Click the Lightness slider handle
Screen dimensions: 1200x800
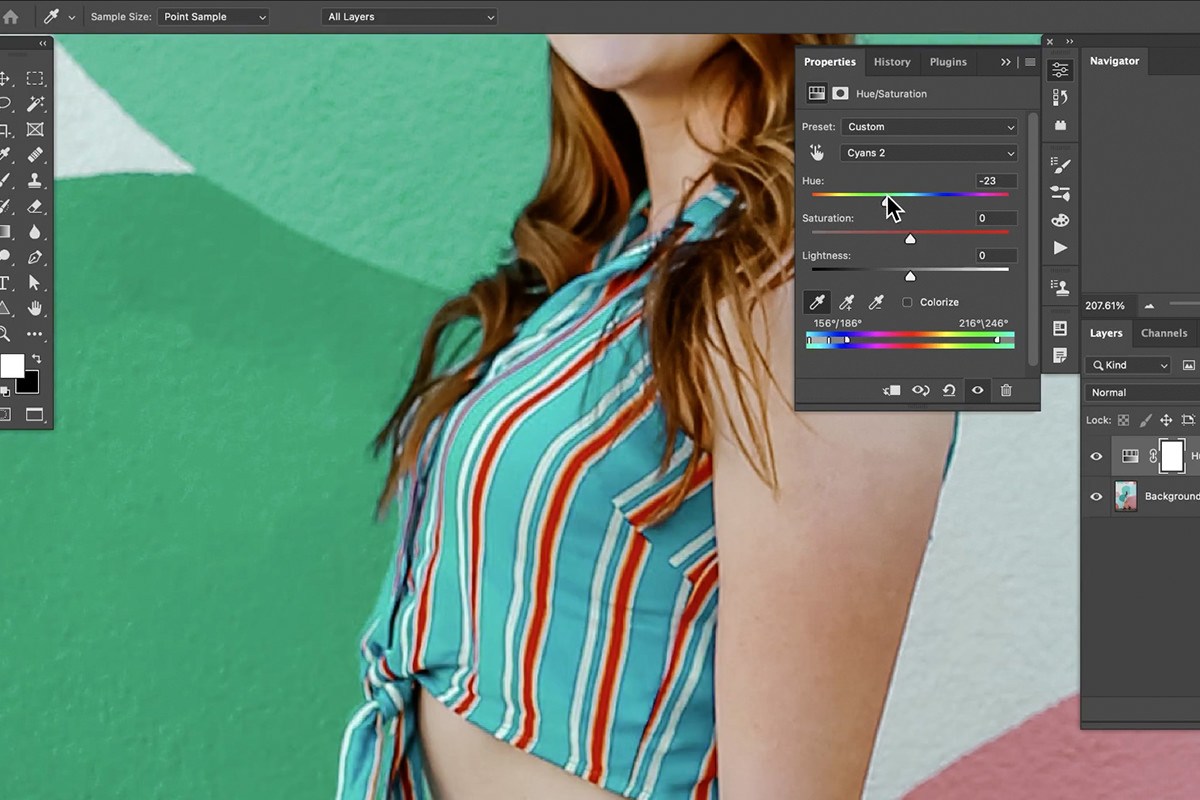[910, 276]
